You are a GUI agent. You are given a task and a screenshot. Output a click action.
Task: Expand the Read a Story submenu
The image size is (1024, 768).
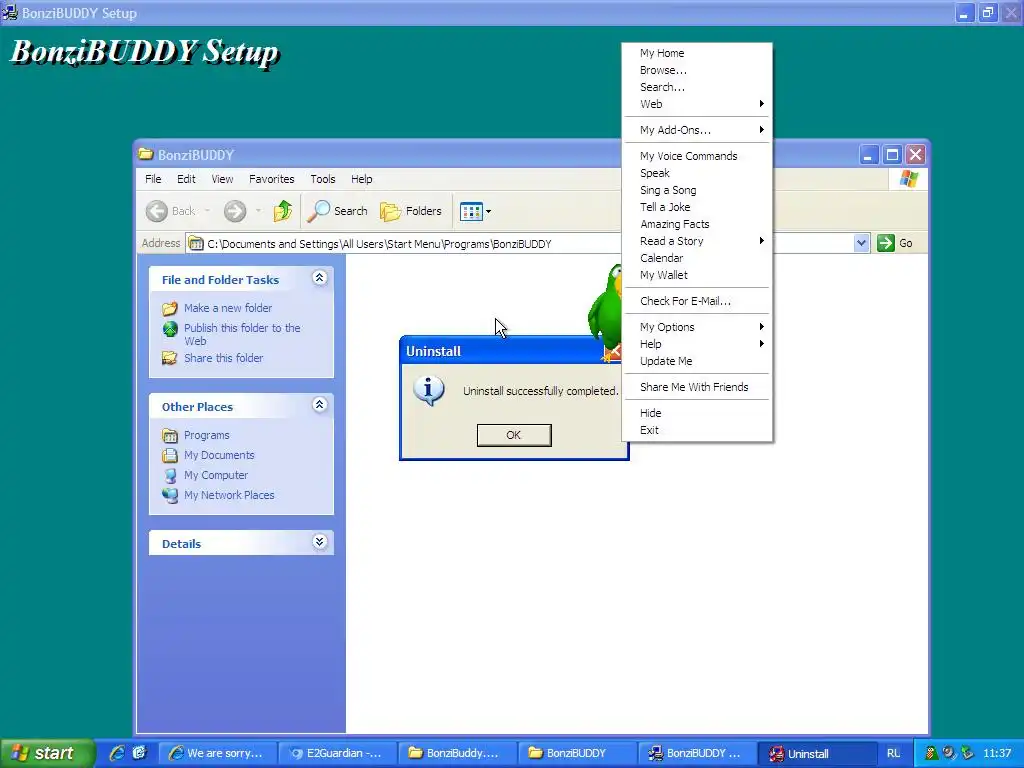(x=697, y=241)
